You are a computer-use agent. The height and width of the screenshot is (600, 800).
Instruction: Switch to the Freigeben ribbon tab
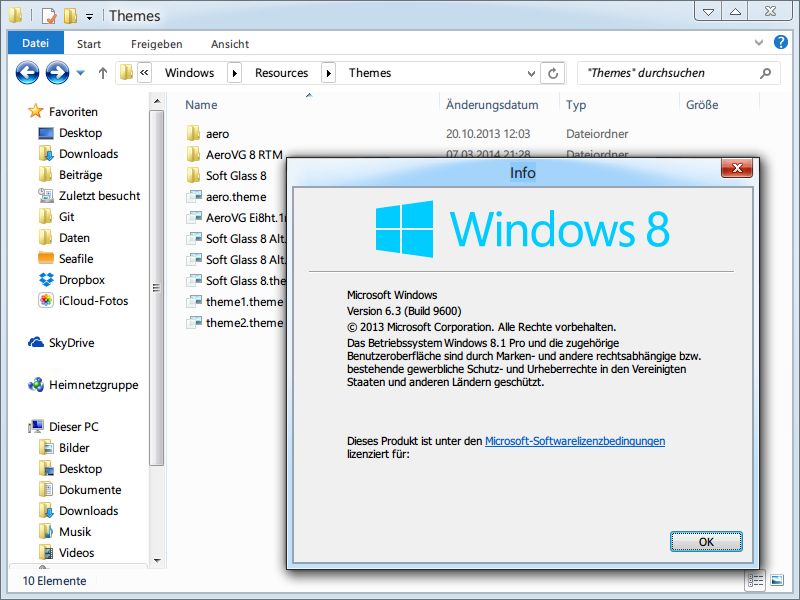tap(157, 44)
